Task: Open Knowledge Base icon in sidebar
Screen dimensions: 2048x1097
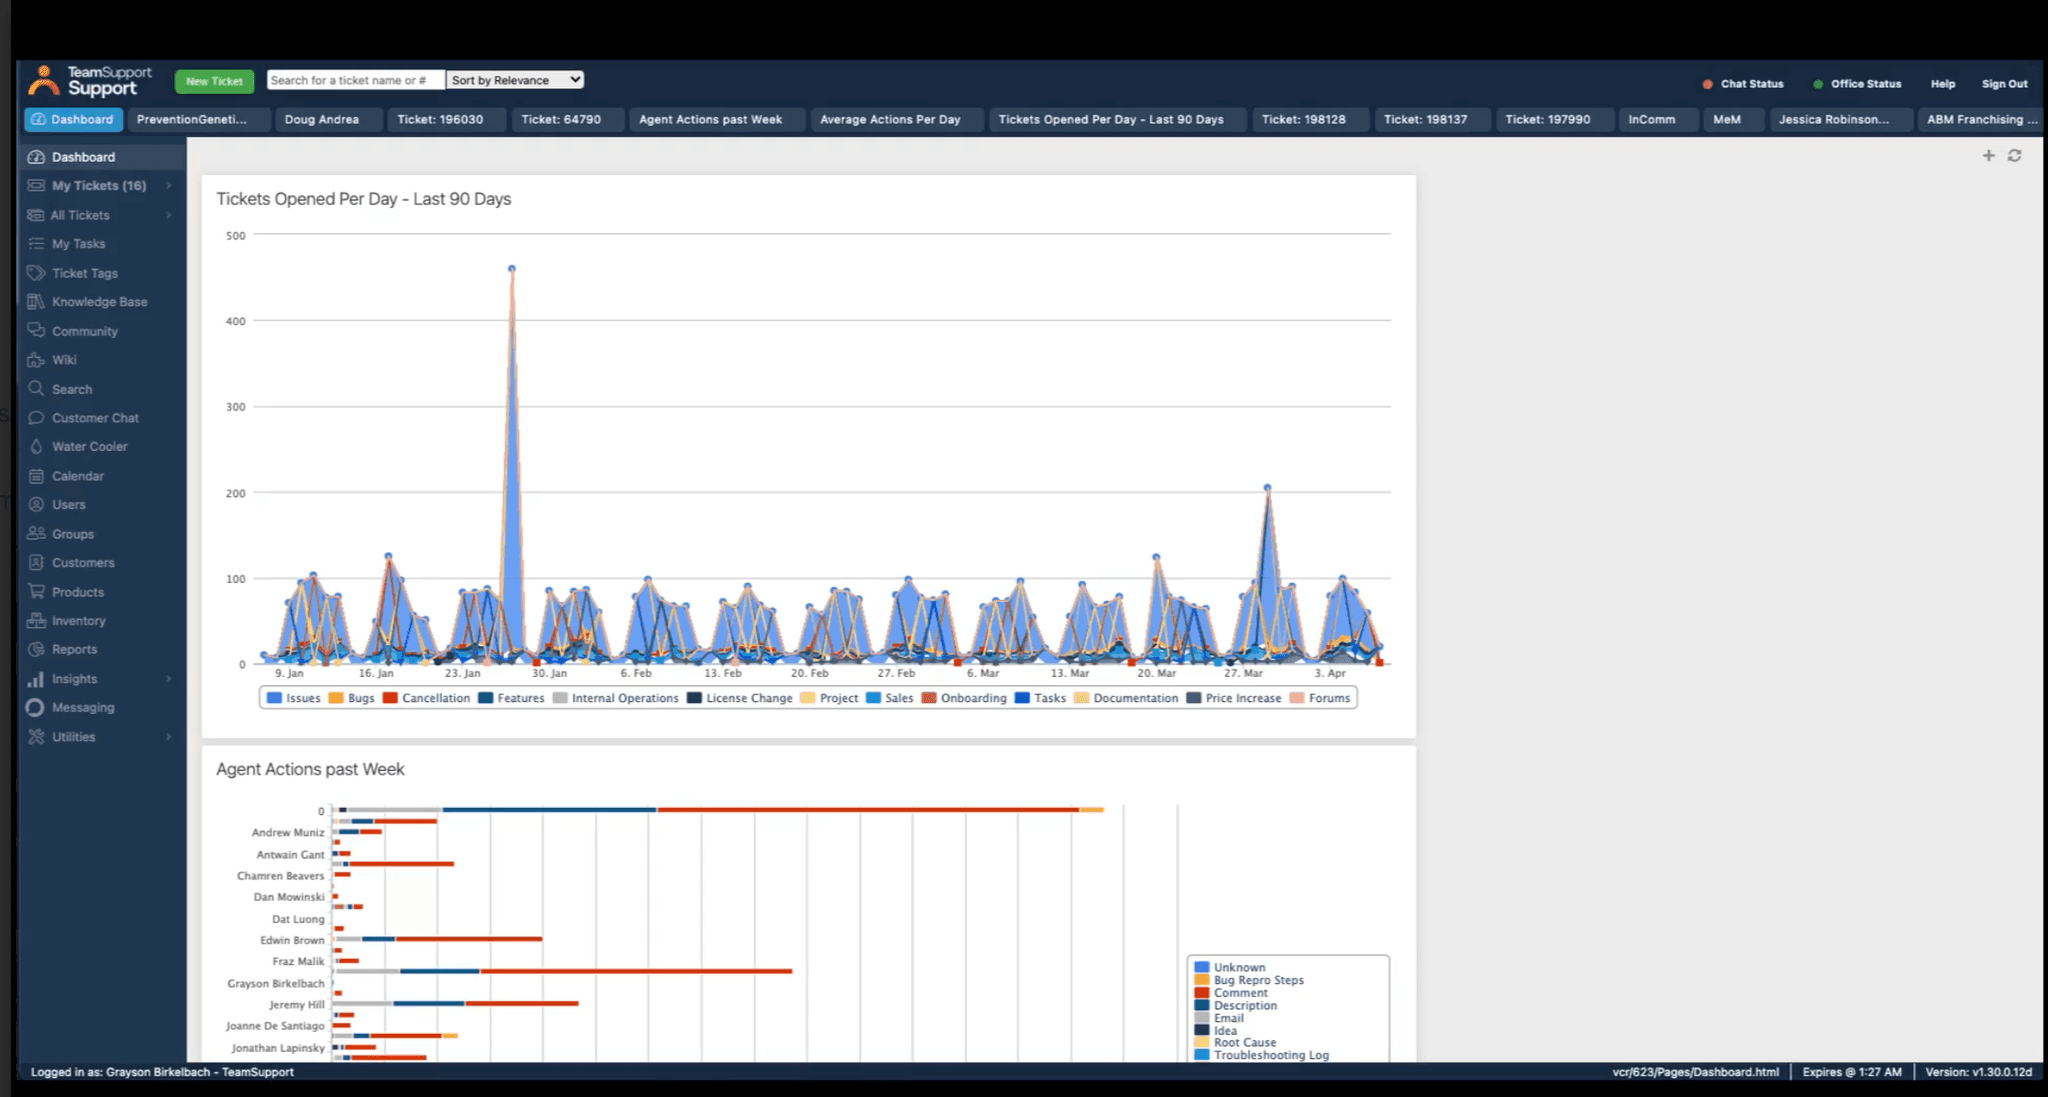Action: point(36,302)
